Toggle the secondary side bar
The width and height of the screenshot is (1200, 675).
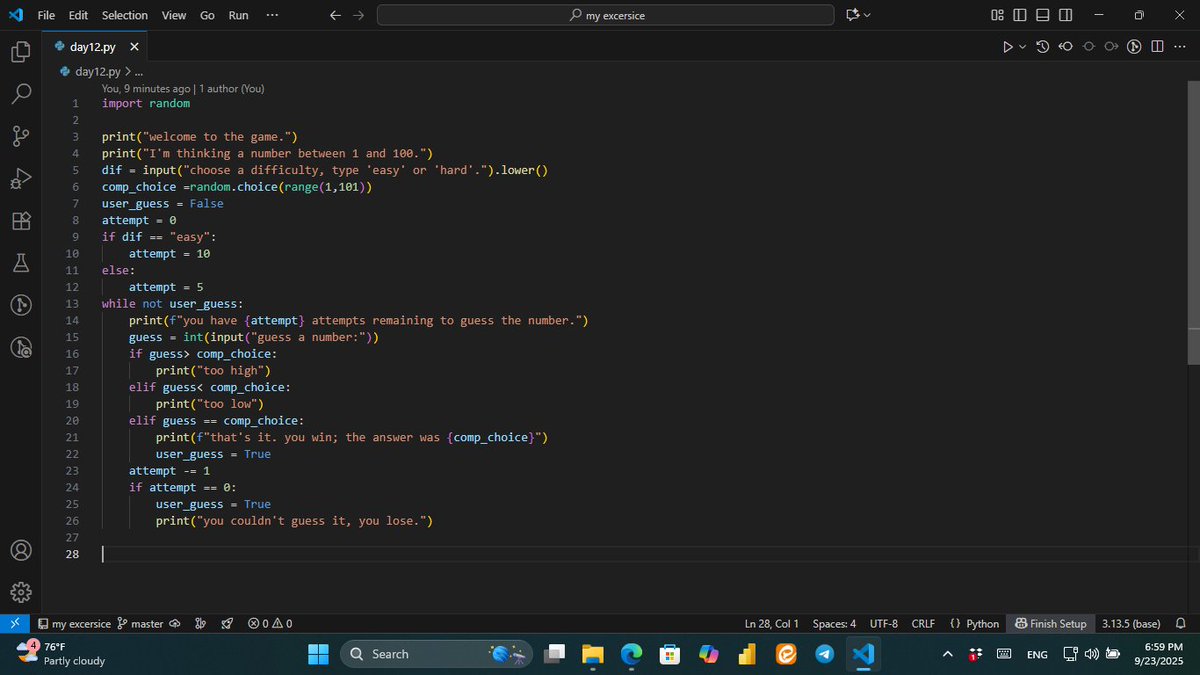tap(1064, 15)
